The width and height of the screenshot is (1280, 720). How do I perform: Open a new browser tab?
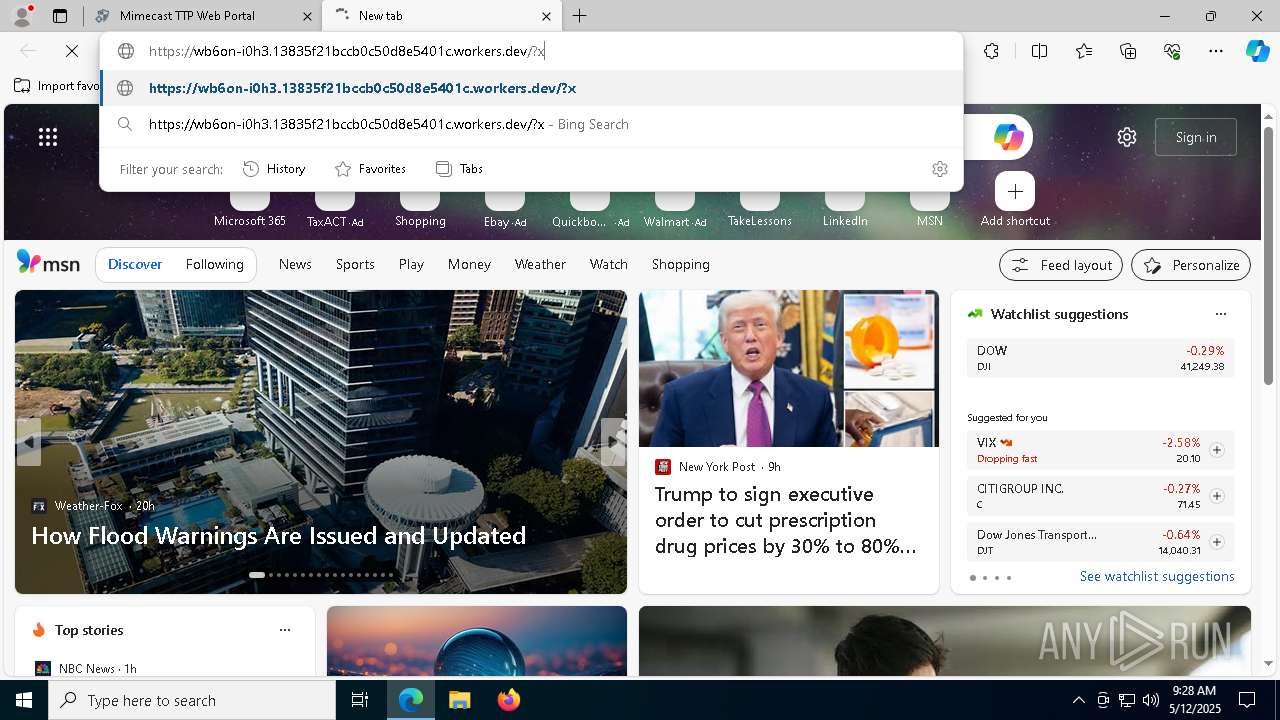pos(579,16)
